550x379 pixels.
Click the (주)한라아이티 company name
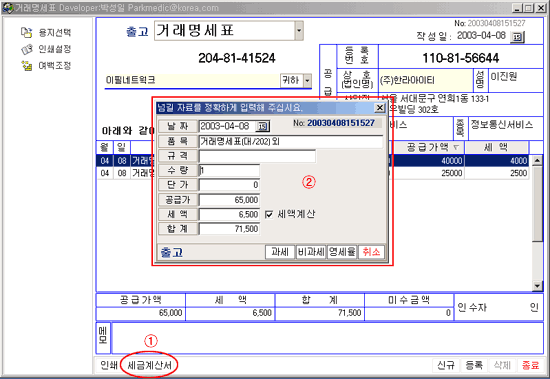point(426,80)
